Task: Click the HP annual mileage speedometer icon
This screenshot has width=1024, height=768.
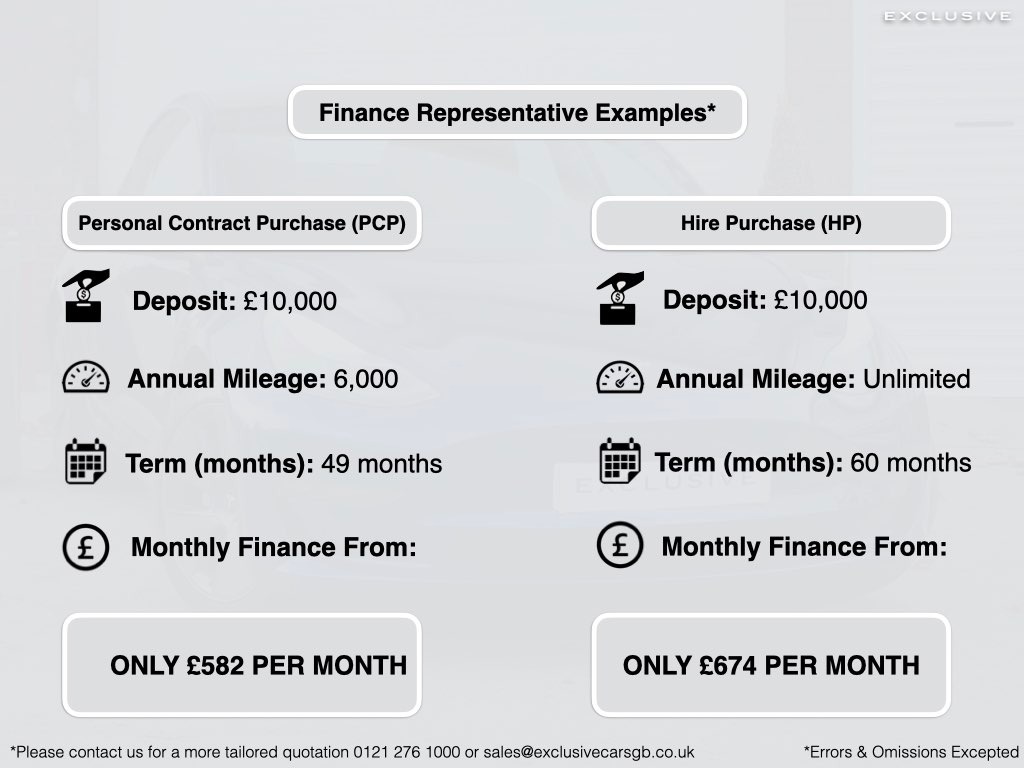Action: pyautogui.click(x=620, y=377)
